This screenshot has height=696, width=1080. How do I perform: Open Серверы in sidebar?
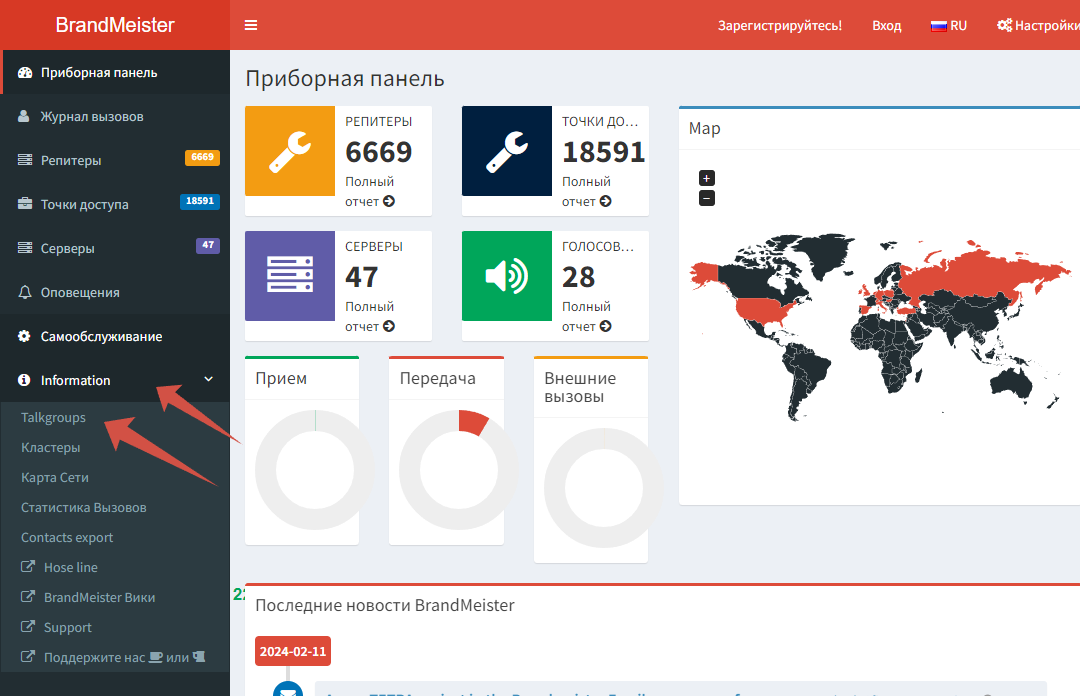tap(115, 249)
